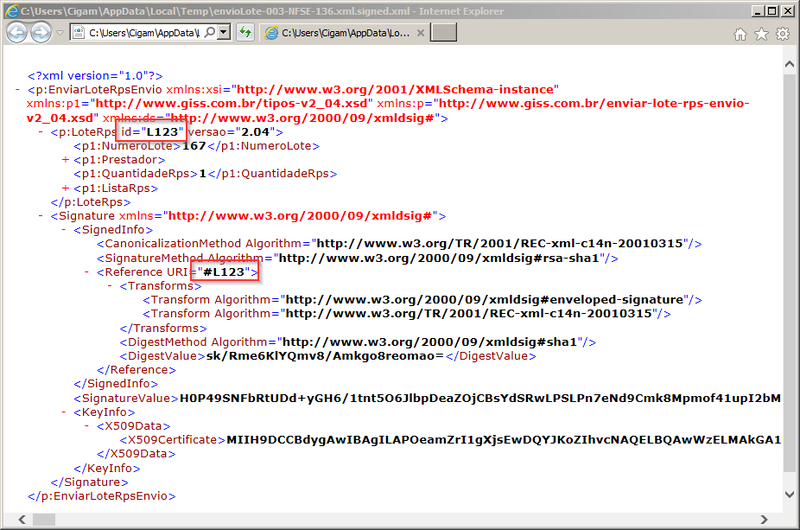
Task: Click the closing /Reference tag
Action: pos(136,370)
